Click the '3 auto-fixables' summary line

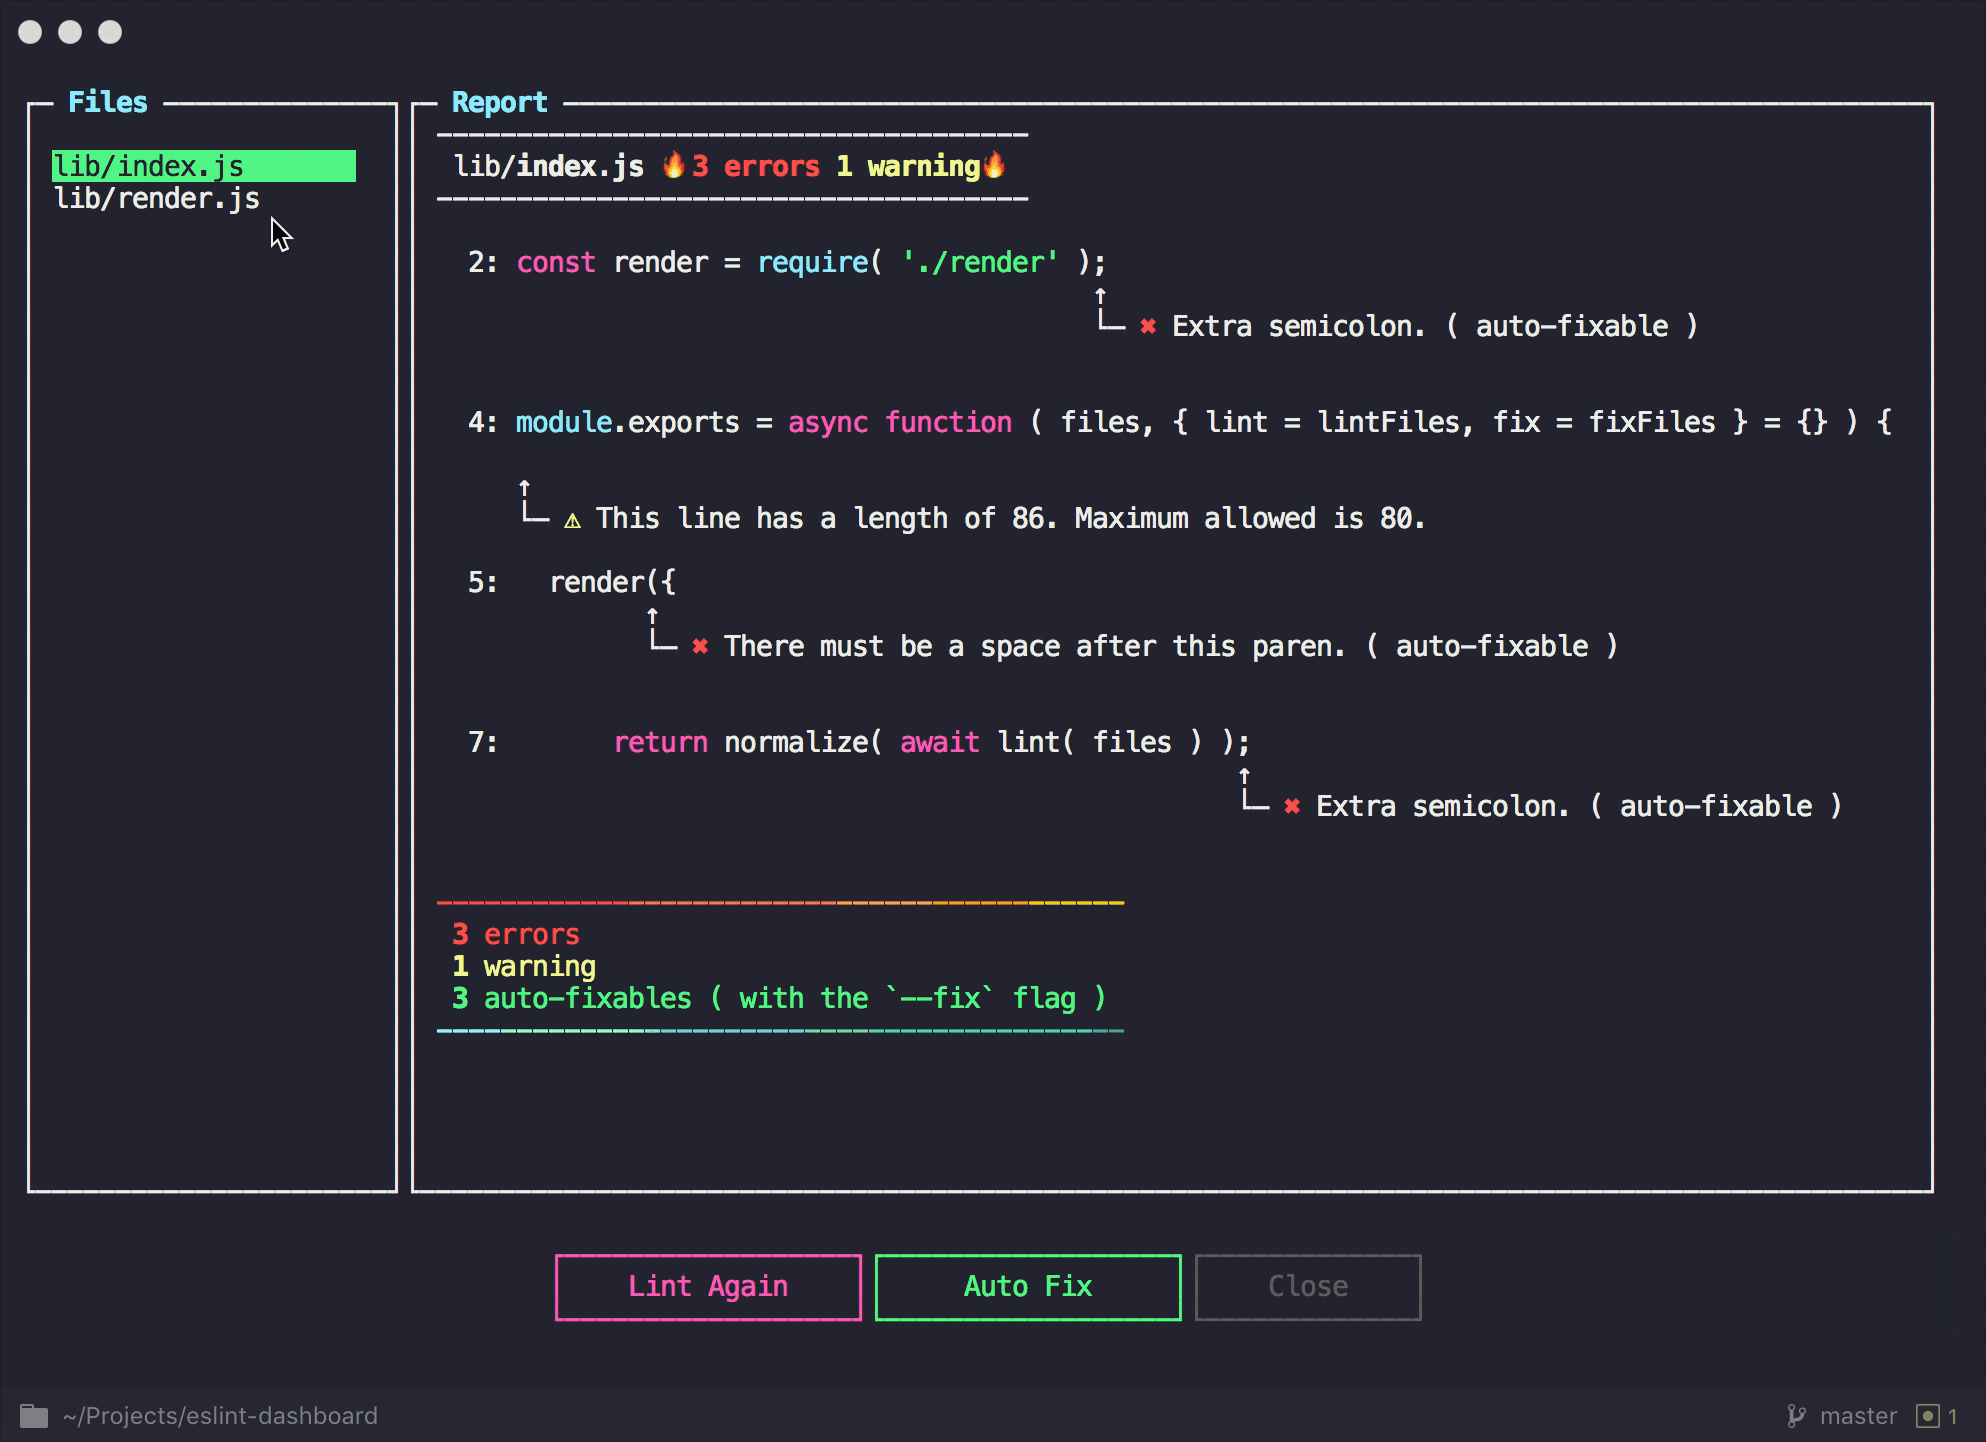[x=778, y=998]
